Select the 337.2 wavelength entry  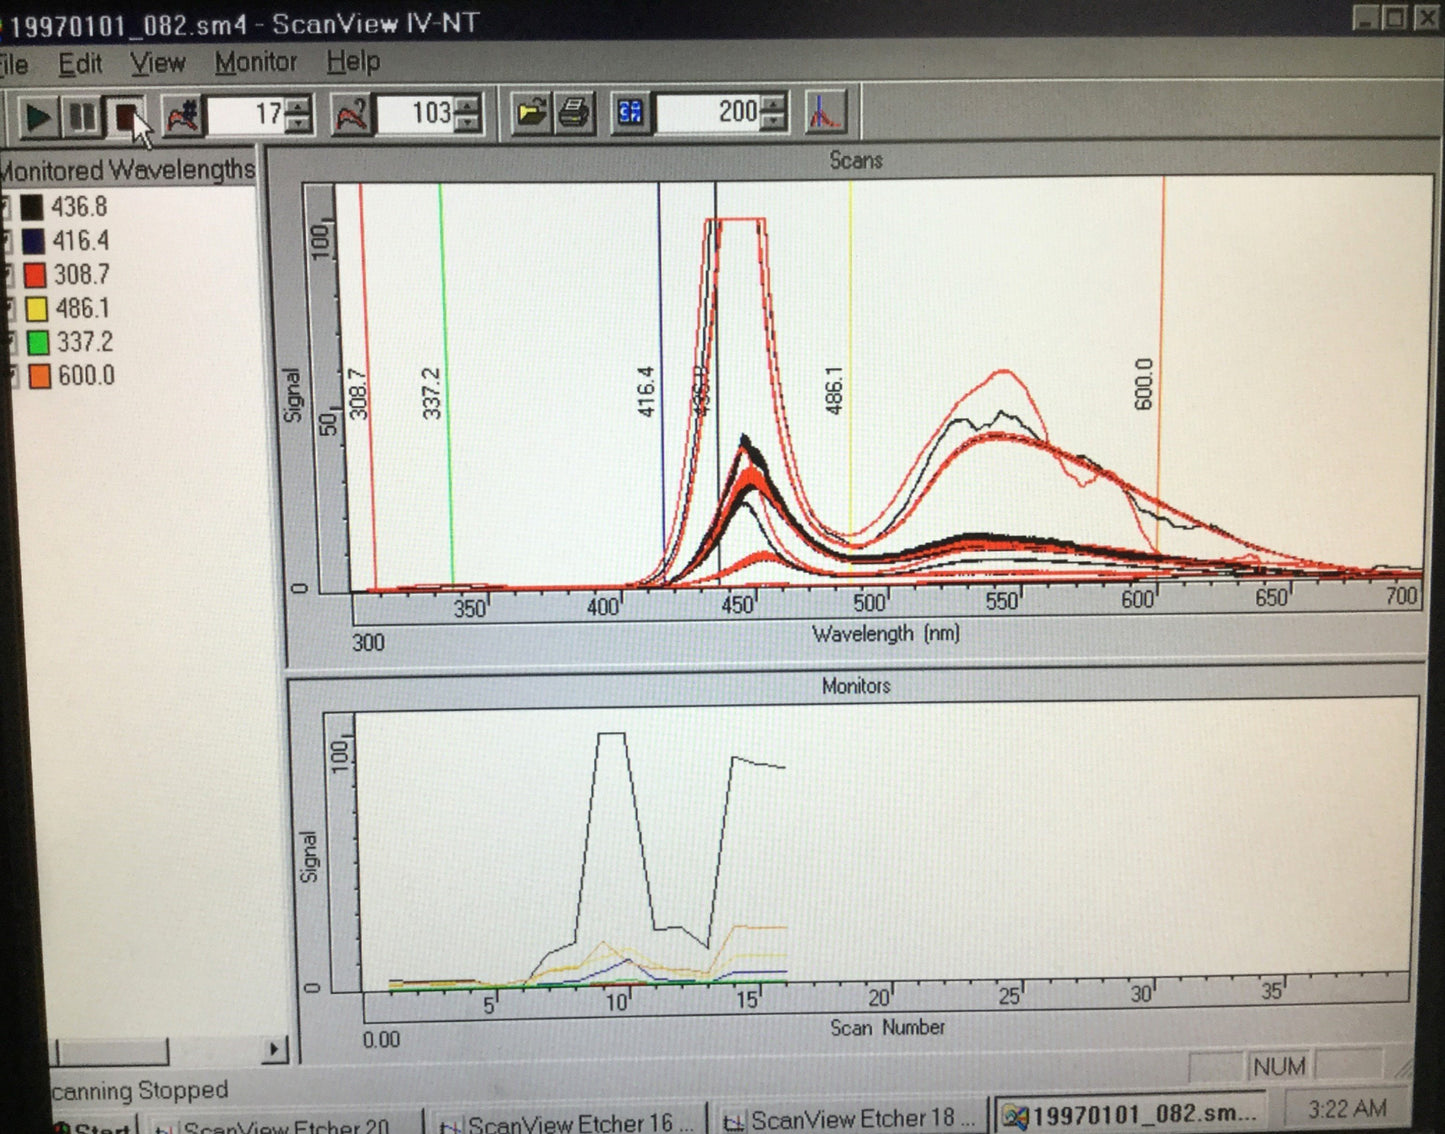85,343
